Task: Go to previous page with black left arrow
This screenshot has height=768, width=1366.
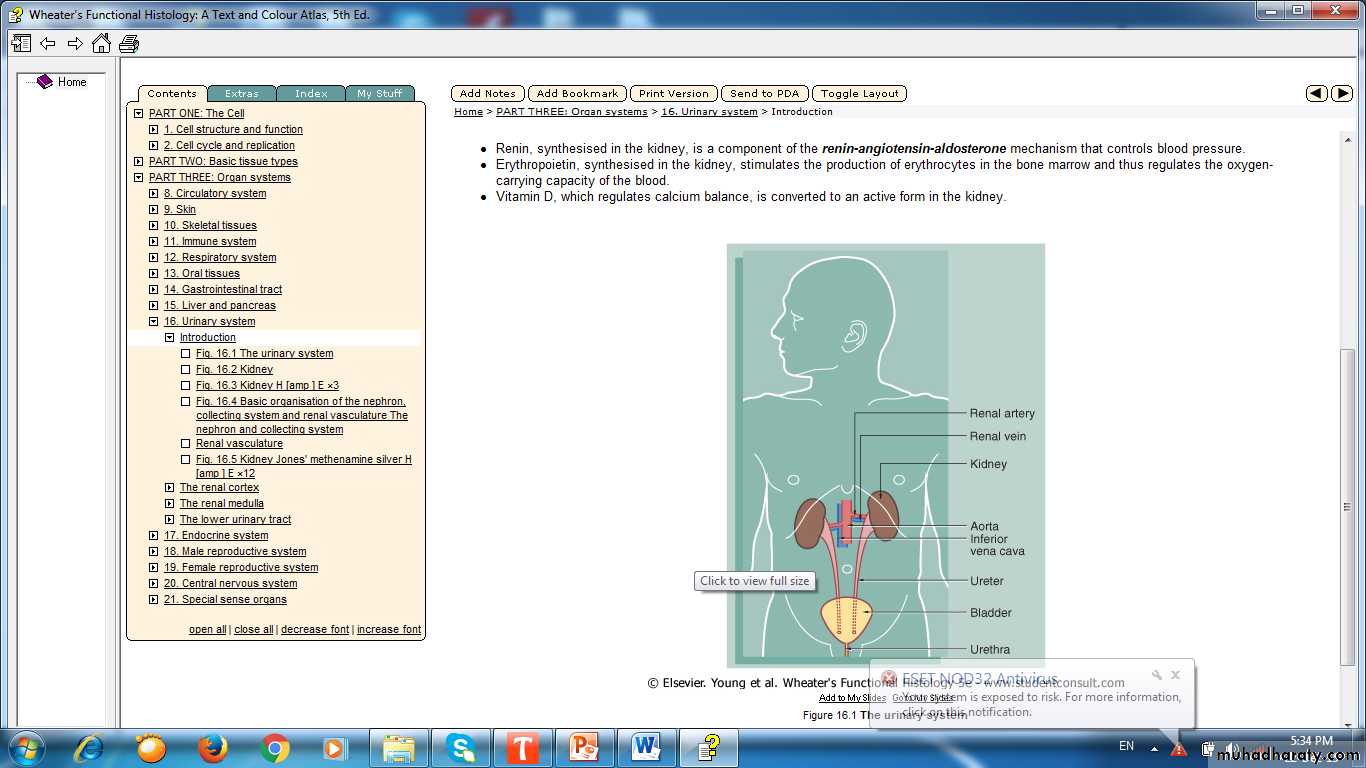Action: (x=1317, y=93)
